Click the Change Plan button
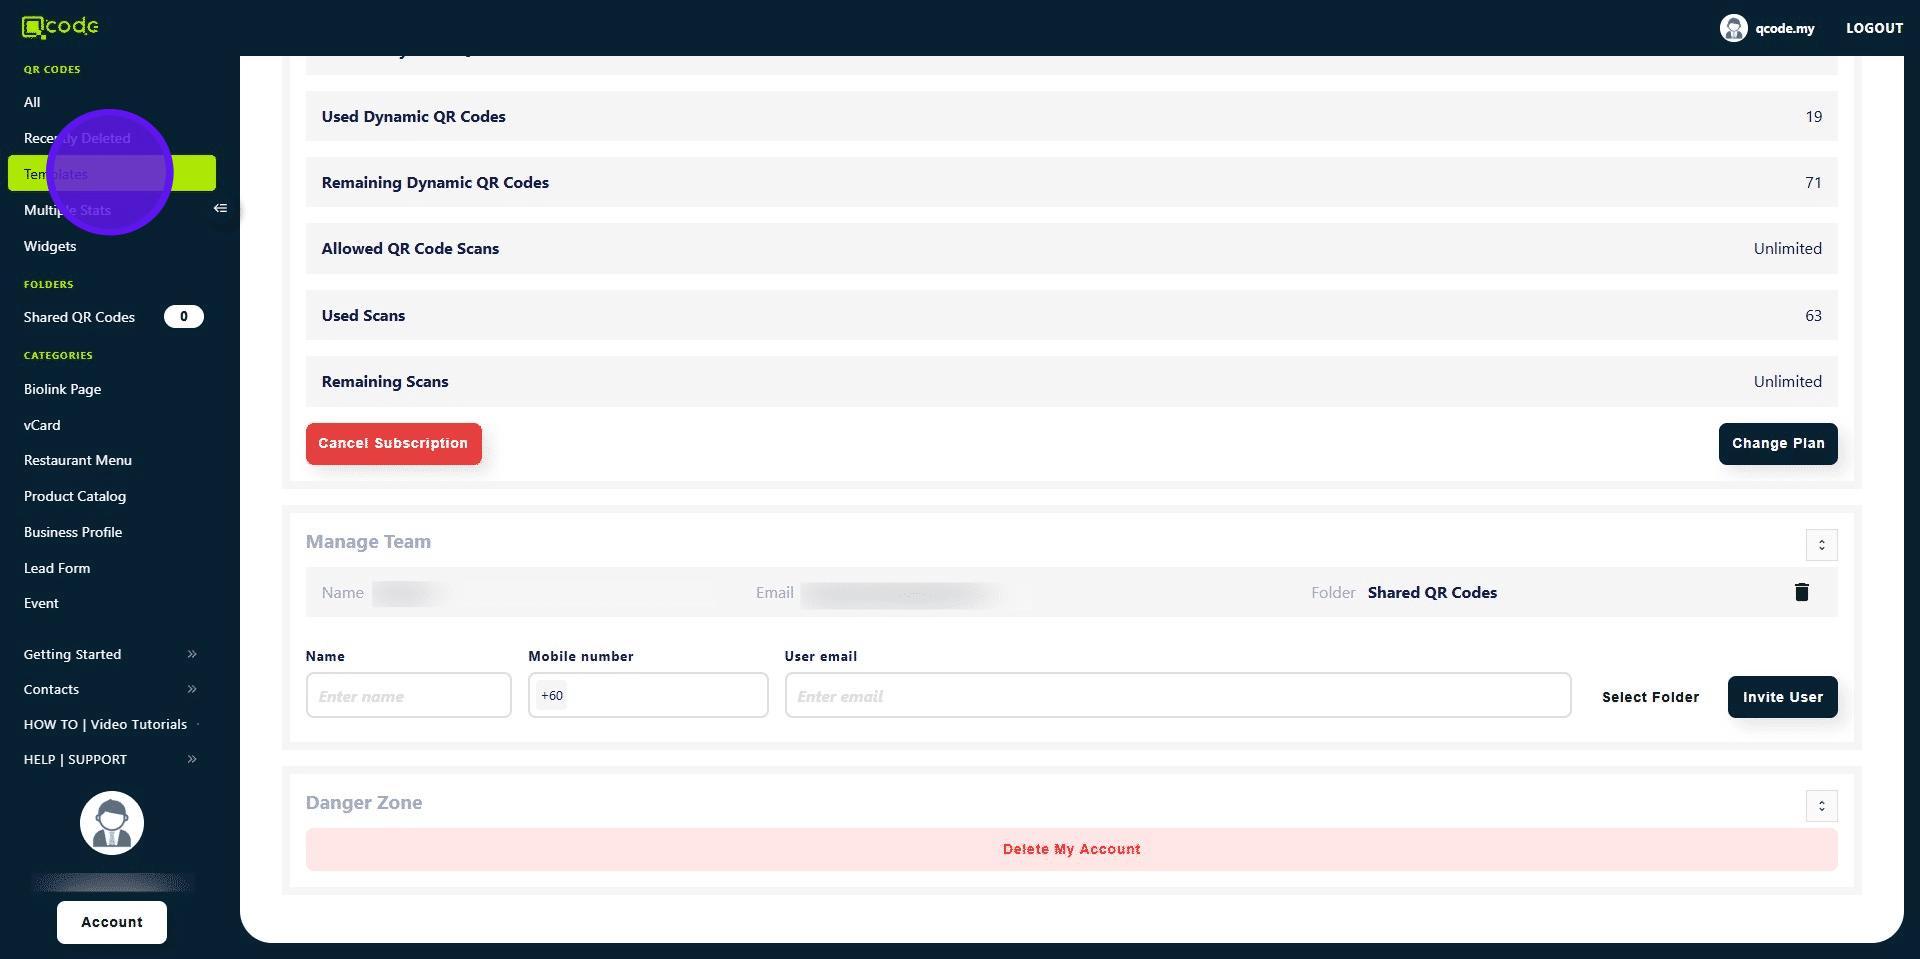Viewport: 1920px width, 959px height. (x=1777, y=444)
